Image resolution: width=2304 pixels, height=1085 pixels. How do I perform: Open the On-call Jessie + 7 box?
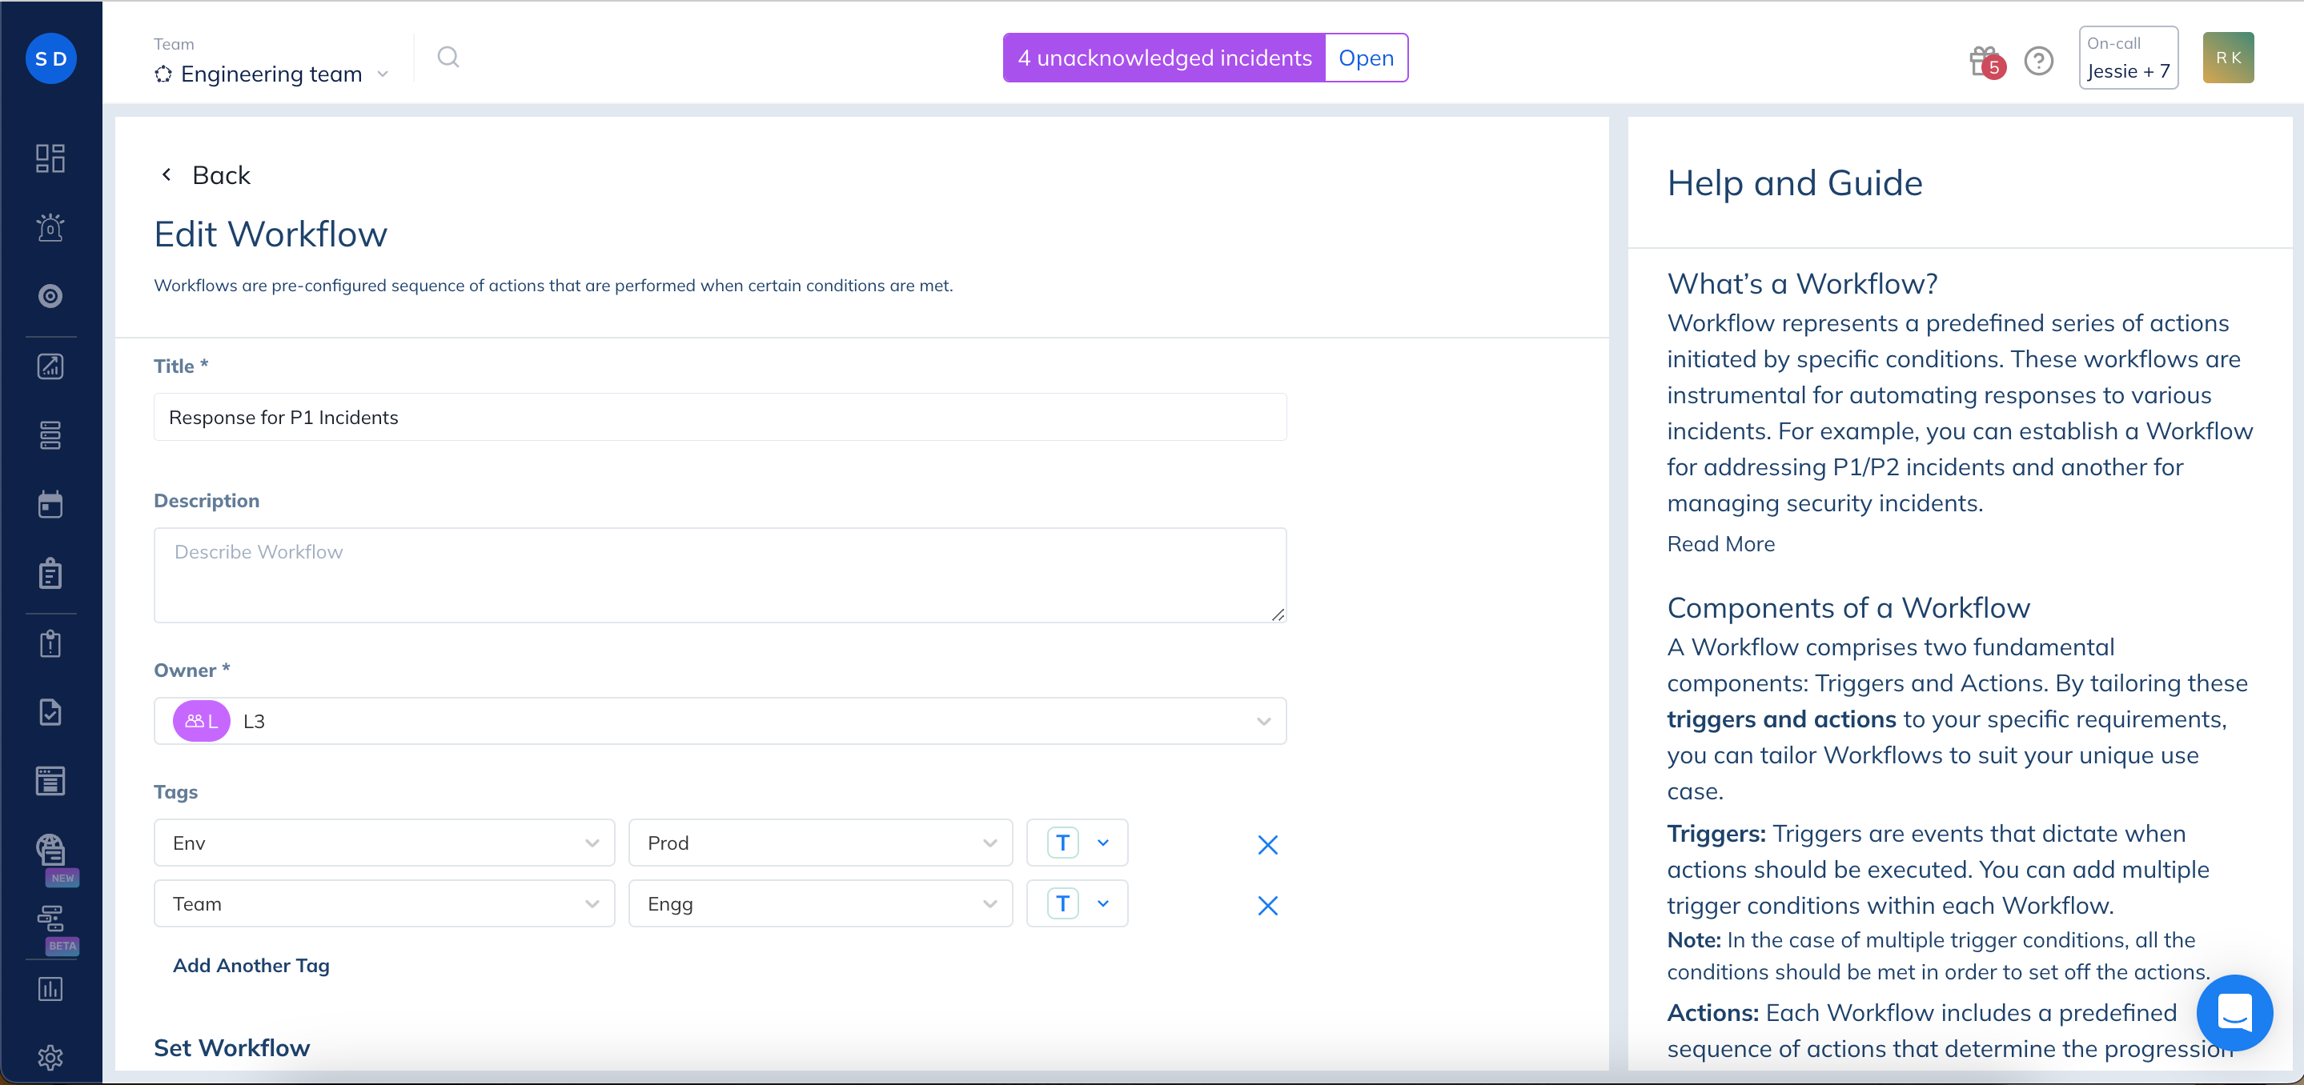pos(2128,58)
